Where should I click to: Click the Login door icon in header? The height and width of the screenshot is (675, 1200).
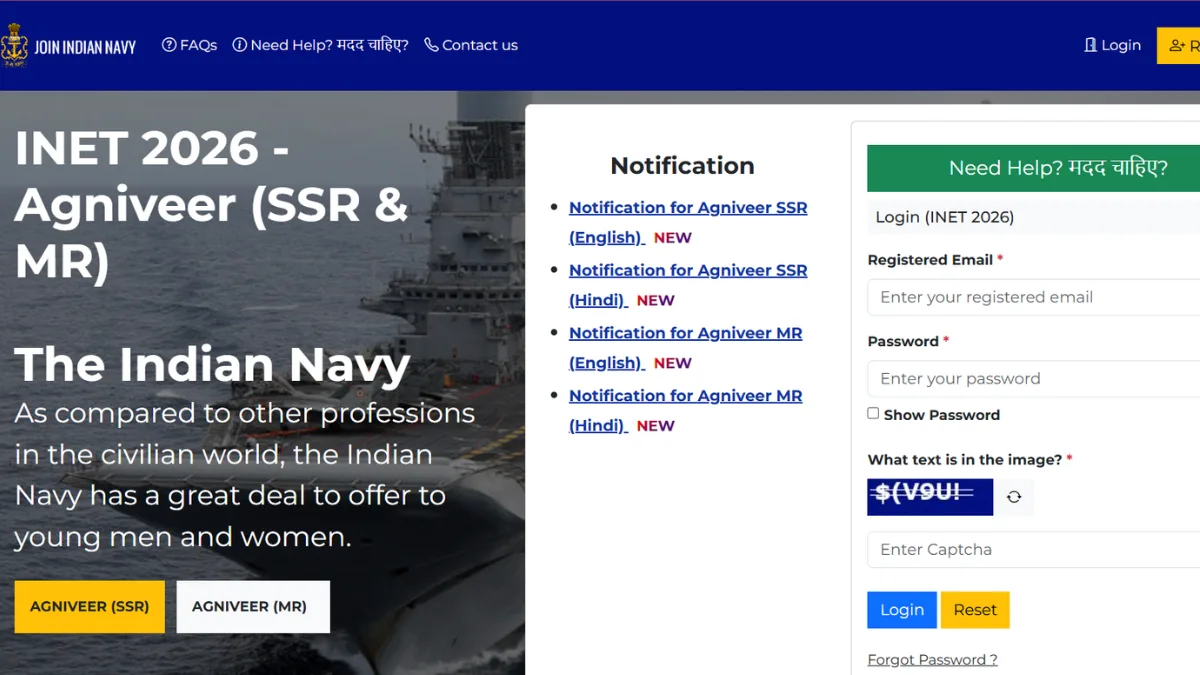point(1090,45)
